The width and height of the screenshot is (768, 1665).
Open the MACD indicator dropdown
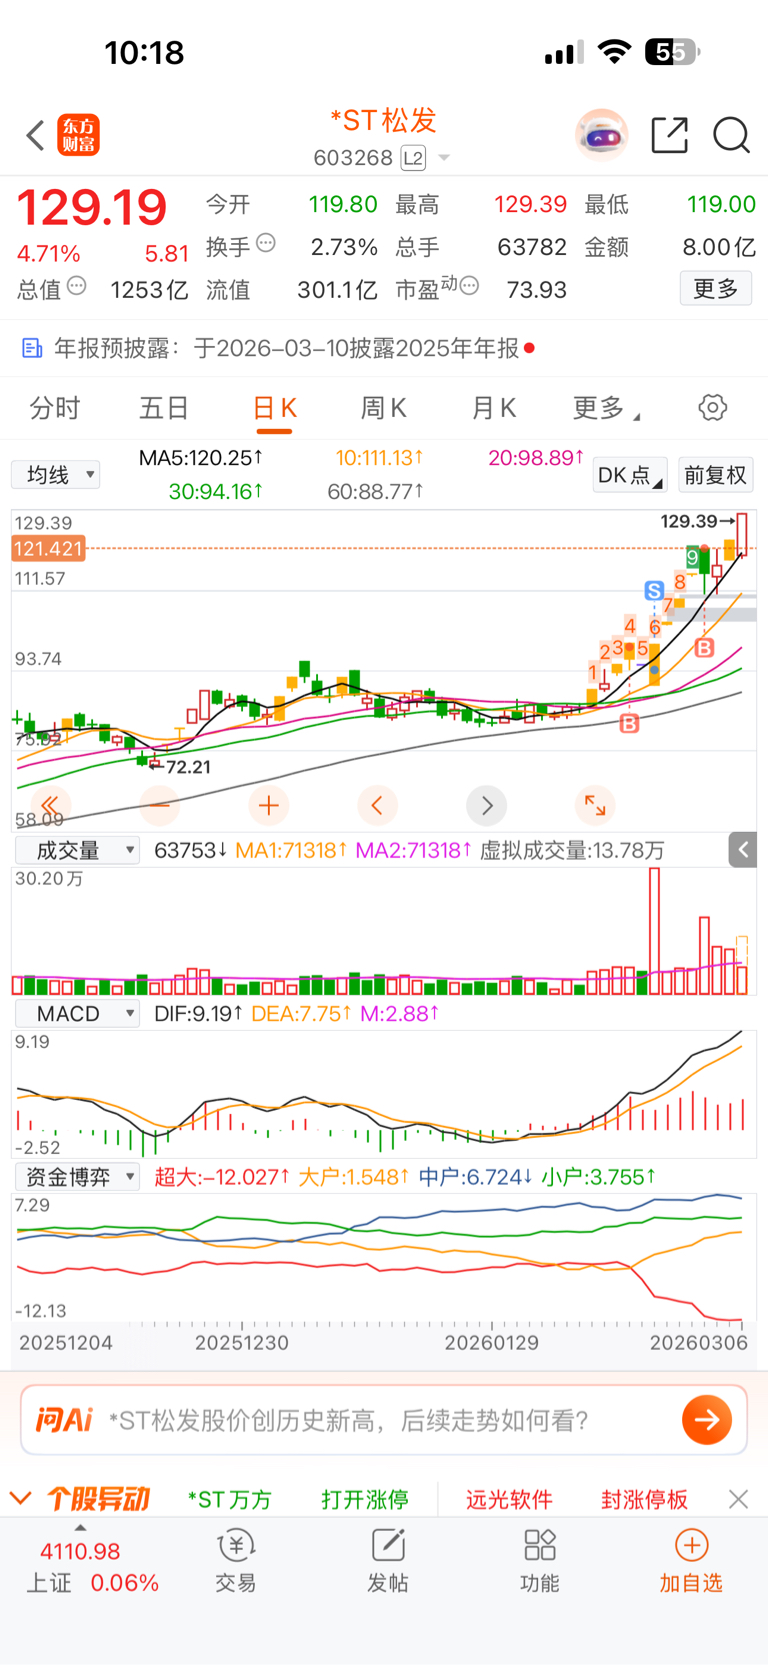tap(78, 1013)
